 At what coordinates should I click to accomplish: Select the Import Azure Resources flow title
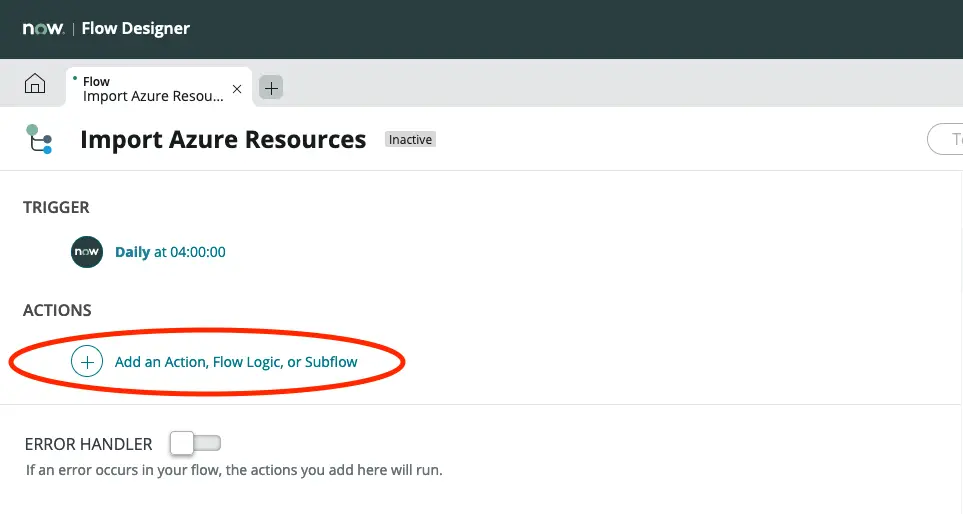click(223, 140)
